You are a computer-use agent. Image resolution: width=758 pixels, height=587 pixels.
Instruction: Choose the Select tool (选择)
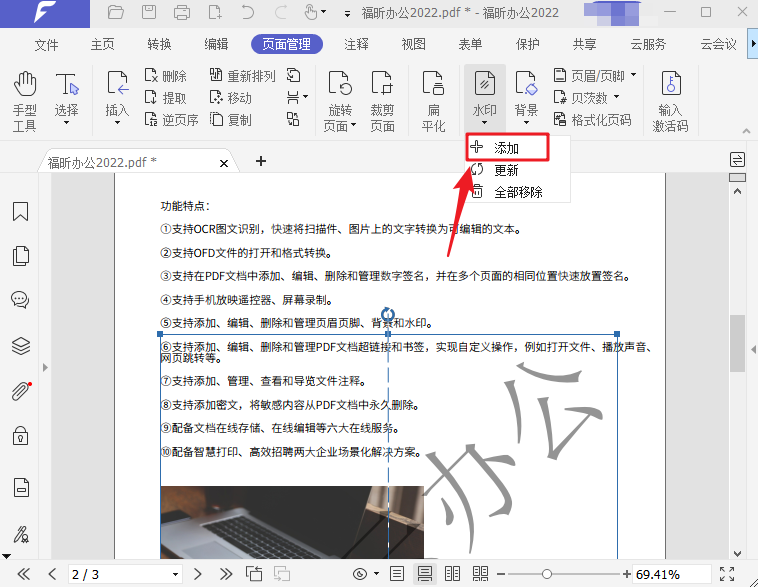[x=66, y=99]
